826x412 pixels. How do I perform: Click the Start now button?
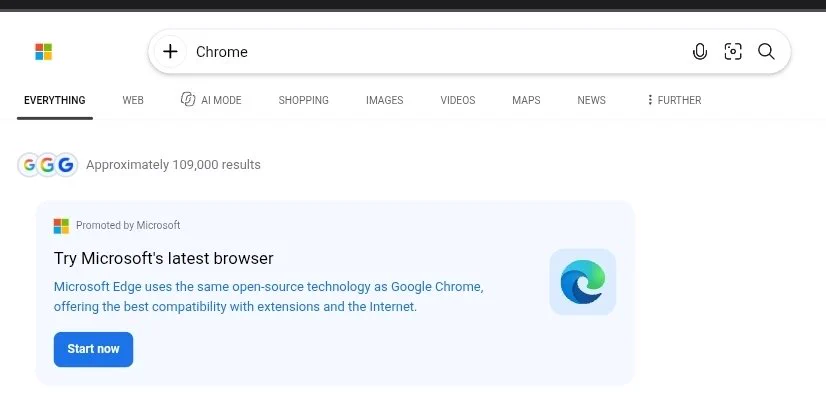coord(93,349)
